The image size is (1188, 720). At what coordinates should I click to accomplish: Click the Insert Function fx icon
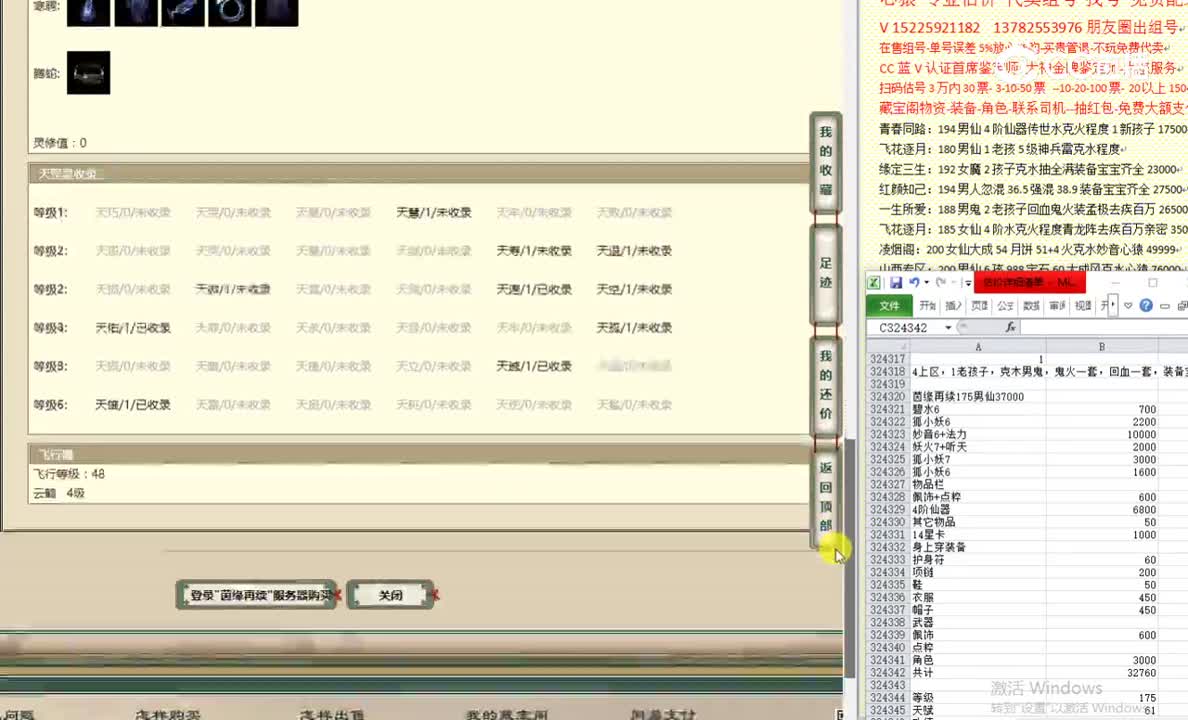click(x=1011, y=327)
